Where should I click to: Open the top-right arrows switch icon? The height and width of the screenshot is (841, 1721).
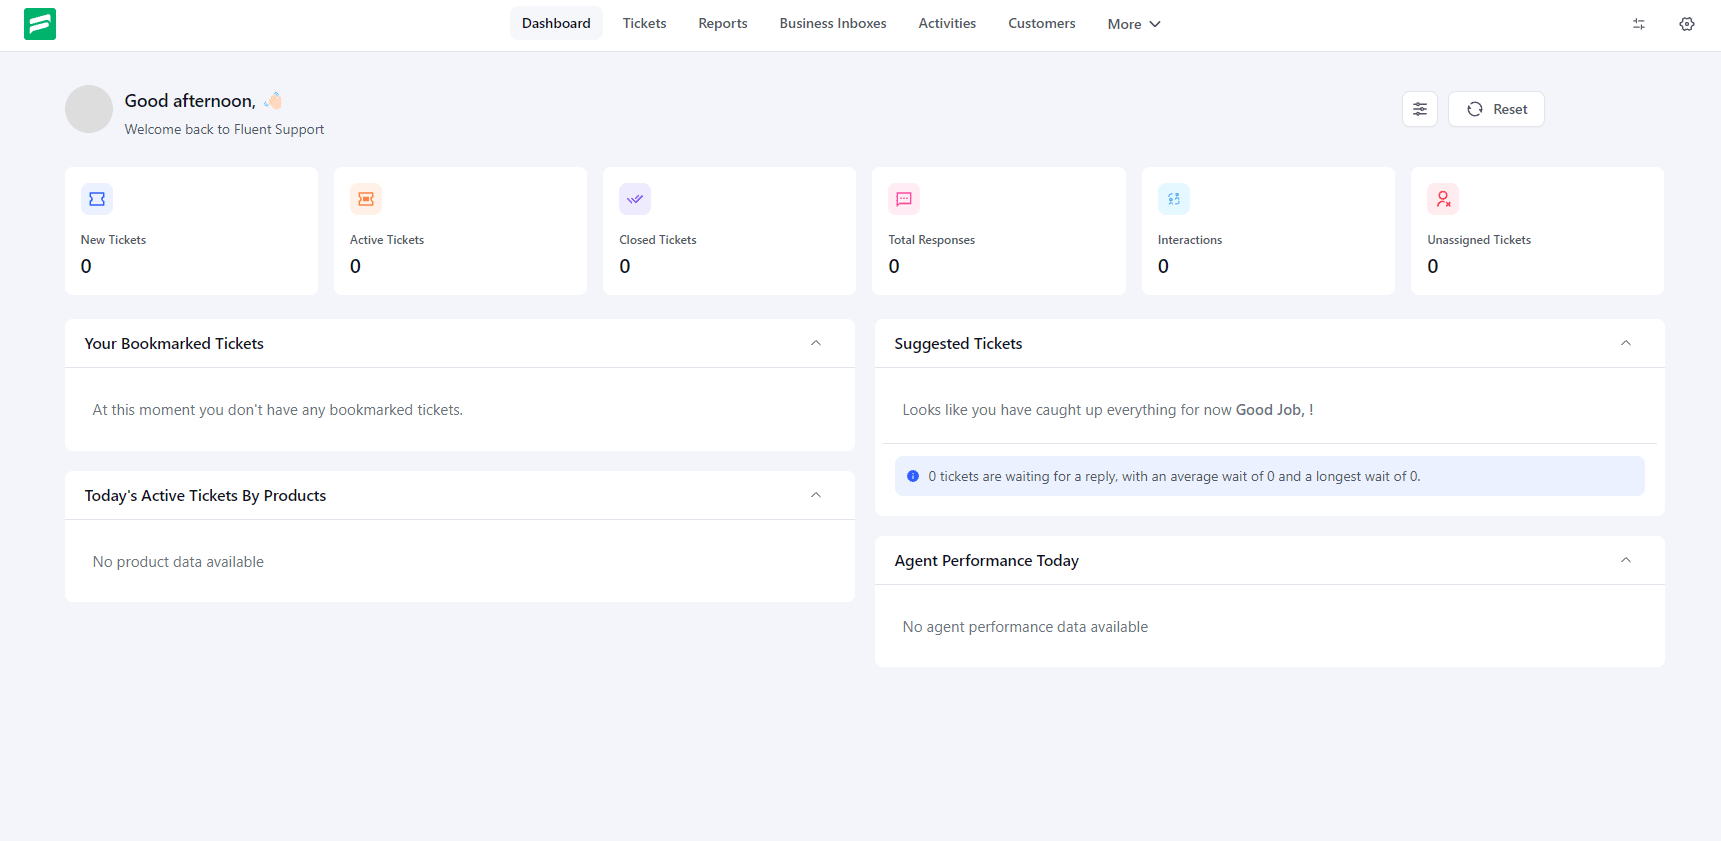pyautogui.click(x=1639, y=24)
